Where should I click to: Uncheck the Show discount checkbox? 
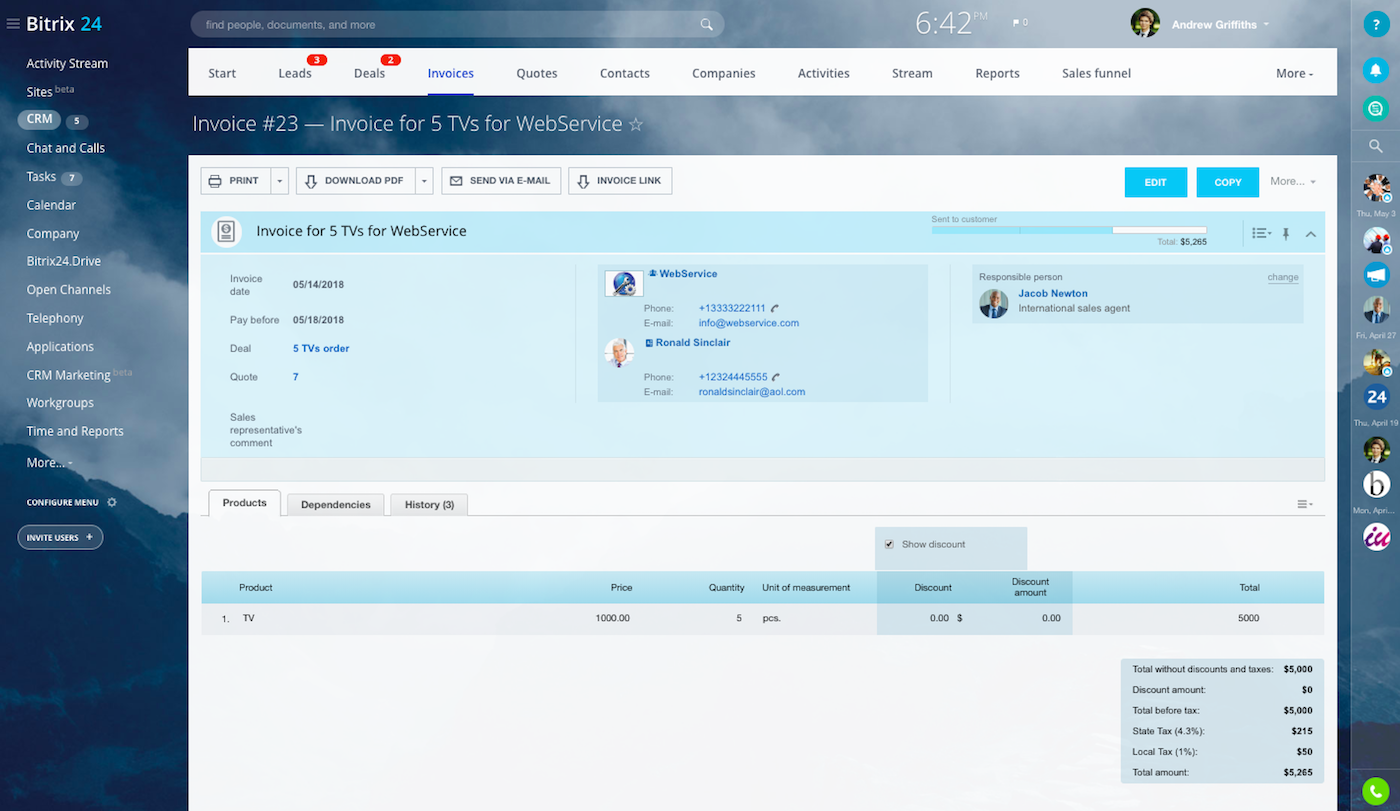(889, 544)
